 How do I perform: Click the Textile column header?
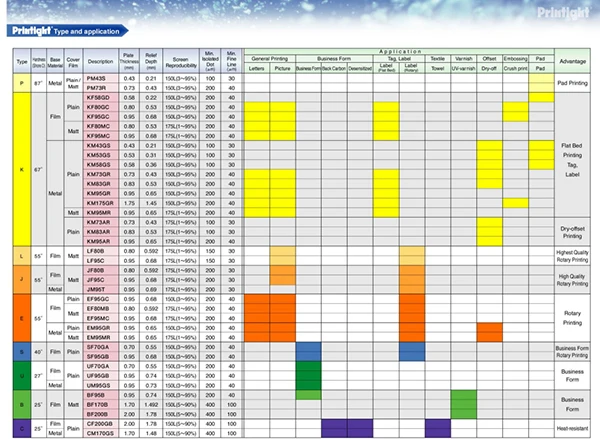click(x=438, y=59)
